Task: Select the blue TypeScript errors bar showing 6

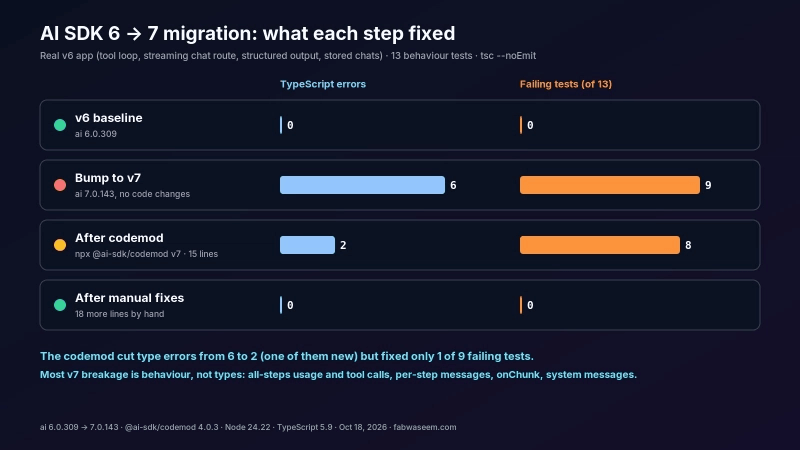Action: [362, 185]
